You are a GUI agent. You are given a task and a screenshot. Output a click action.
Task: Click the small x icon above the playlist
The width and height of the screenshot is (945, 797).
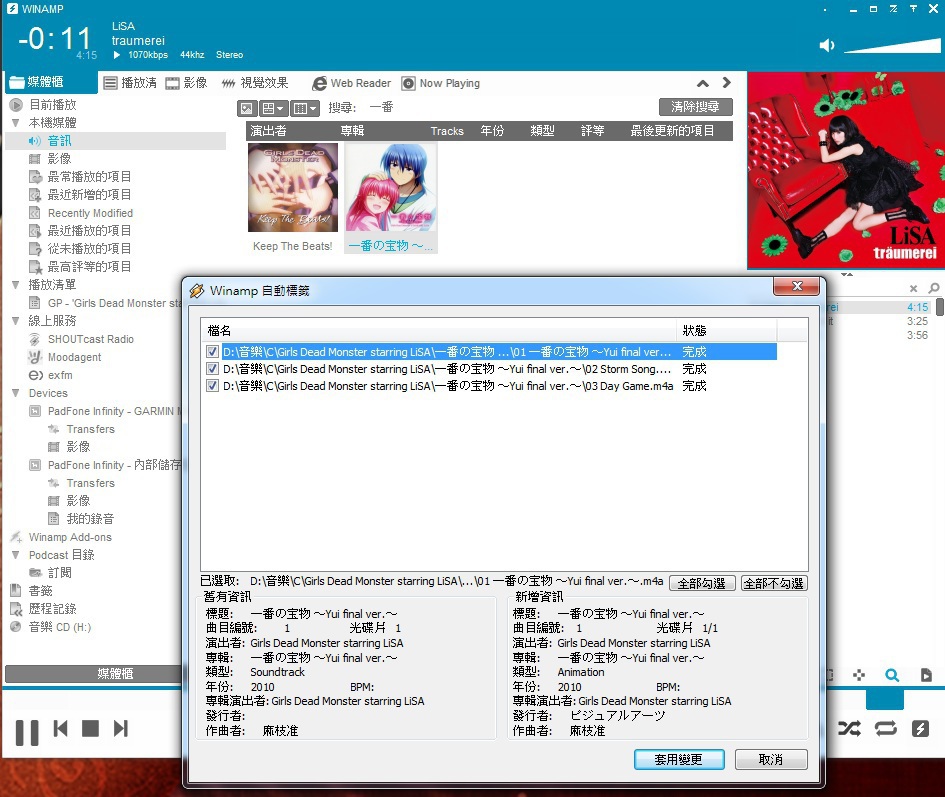[914, 289]
